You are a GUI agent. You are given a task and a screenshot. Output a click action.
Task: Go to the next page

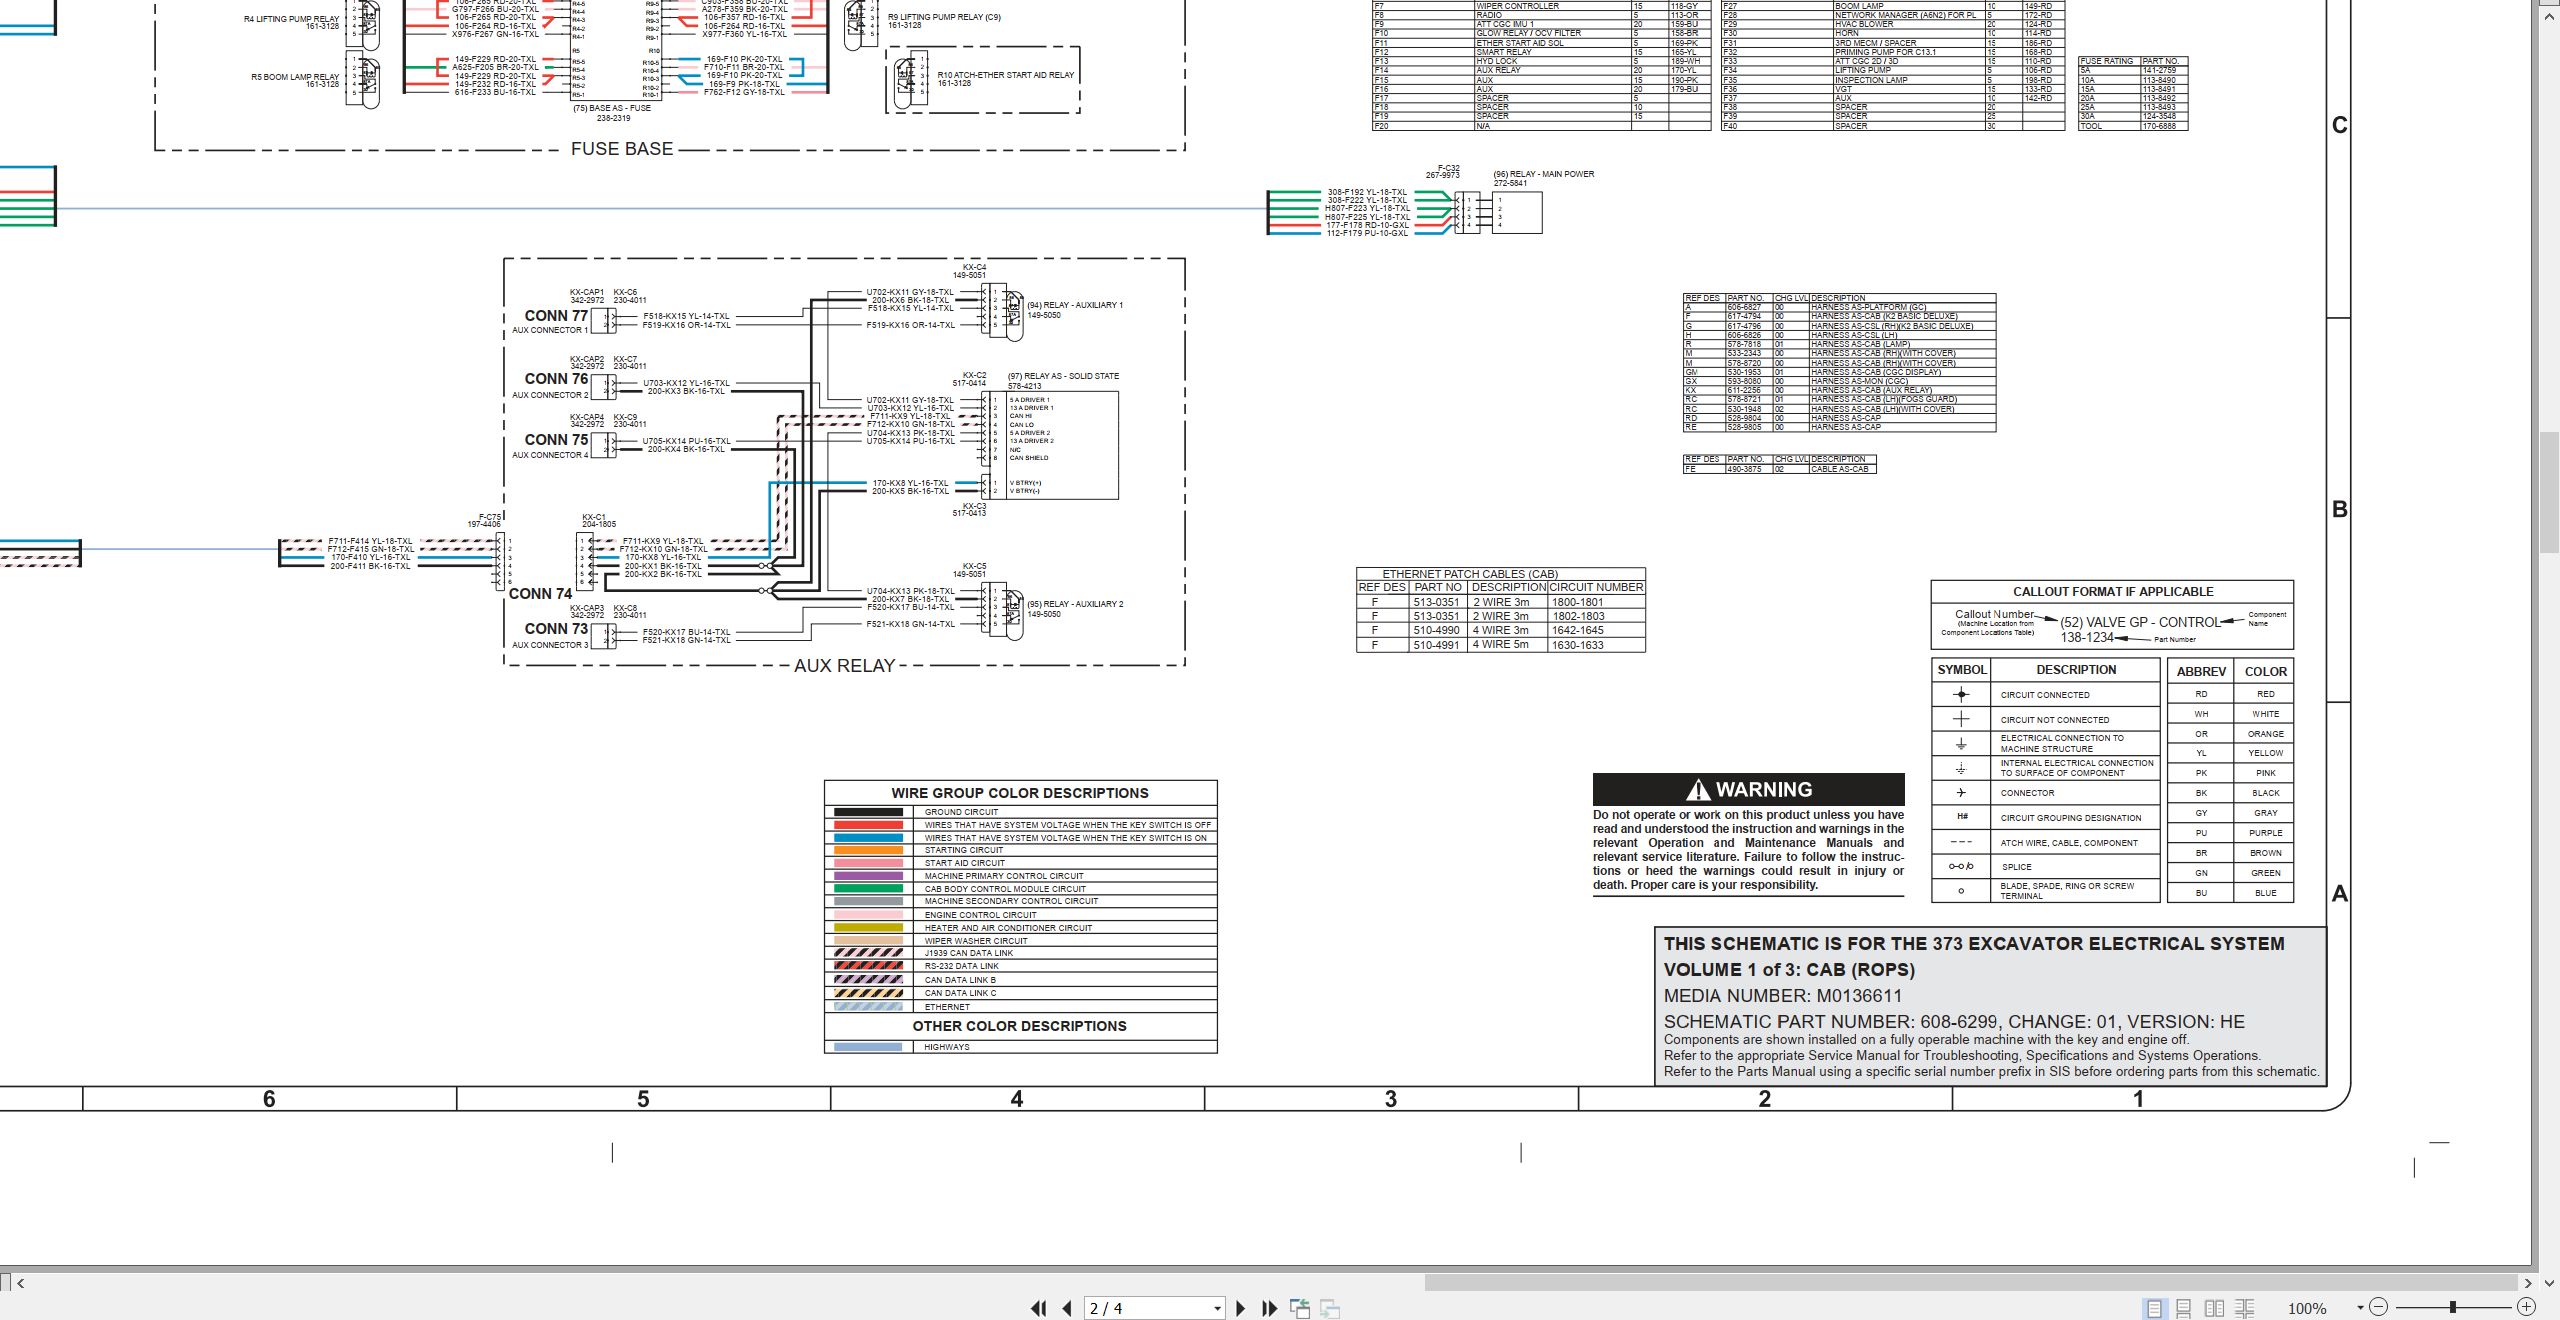click(1241, 1308)
